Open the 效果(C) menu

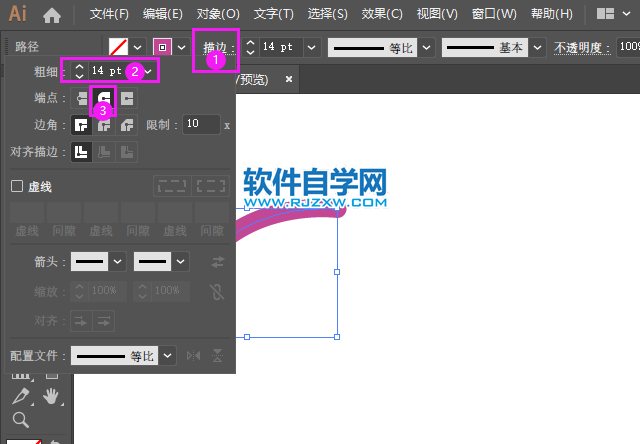click(x=382, y=14)
